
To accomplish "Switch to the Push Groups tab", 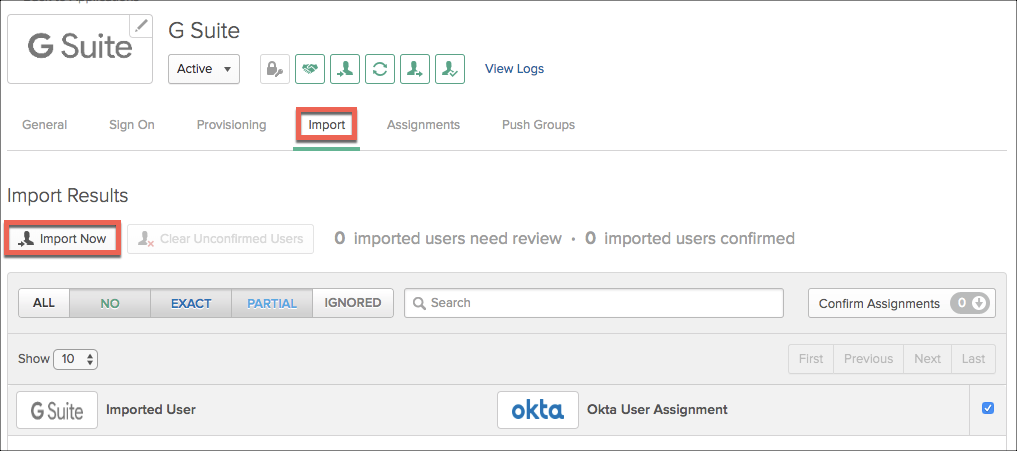I will (x=538, y=125).
